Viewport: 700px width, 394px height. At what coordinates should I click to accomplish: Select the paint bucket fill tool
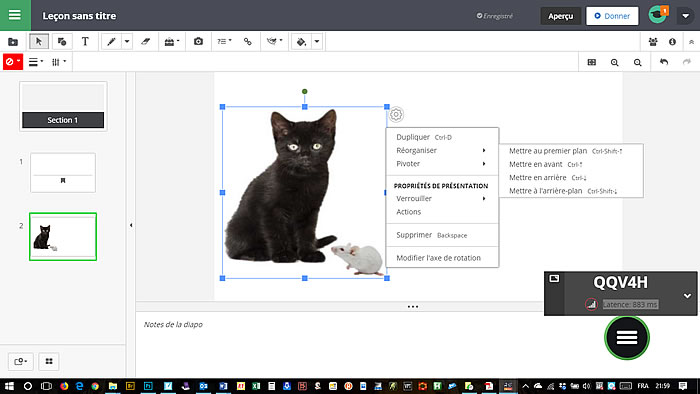tap(301, 41)
